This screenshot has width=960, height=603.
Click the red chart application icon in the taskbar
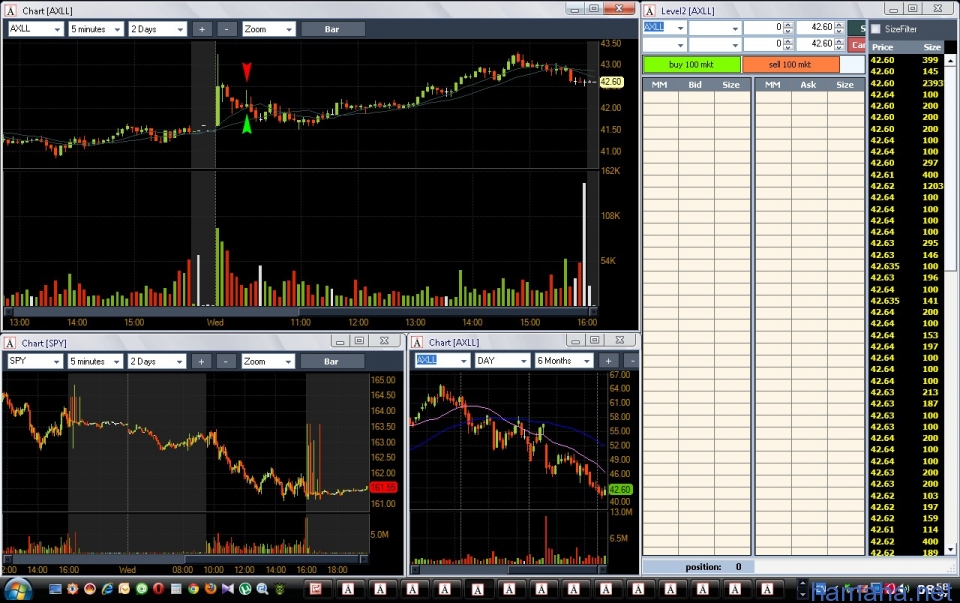point(316,589)
